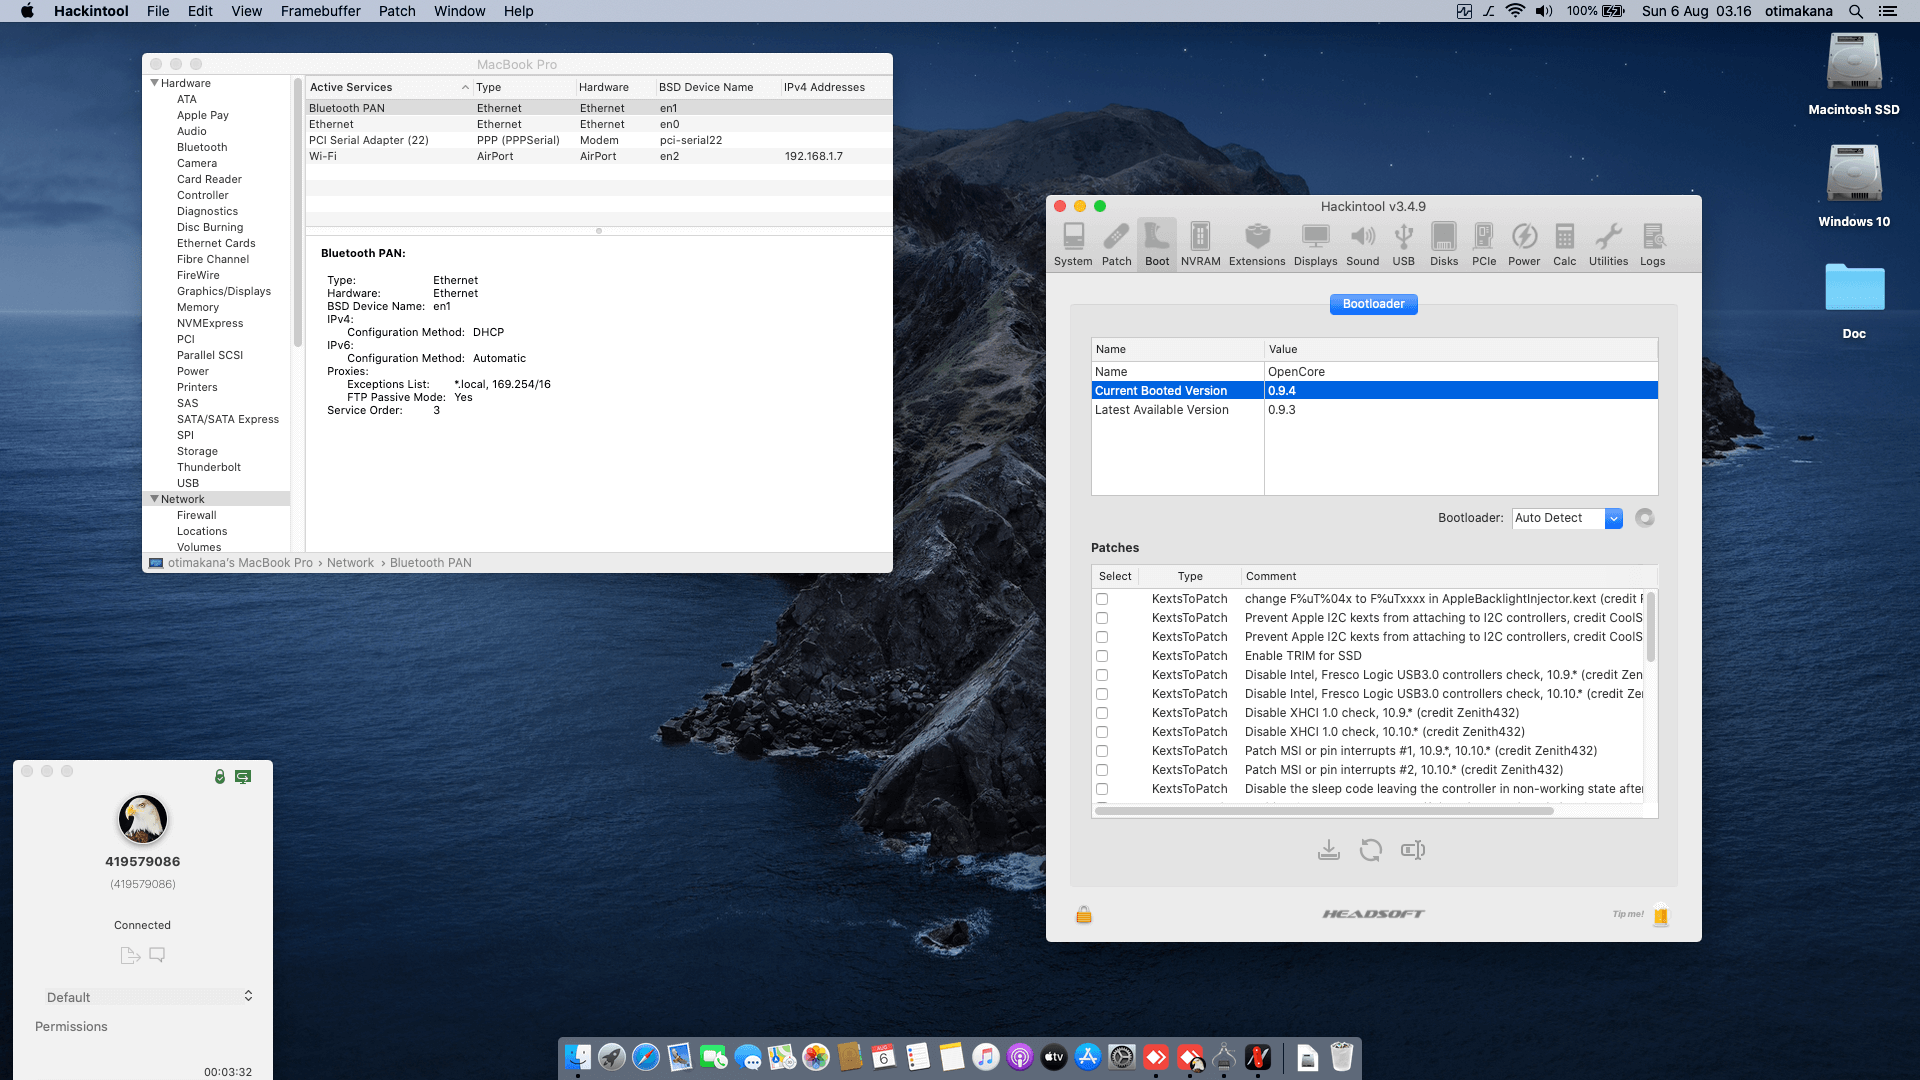Open the Extensions section

[1257, 245]
